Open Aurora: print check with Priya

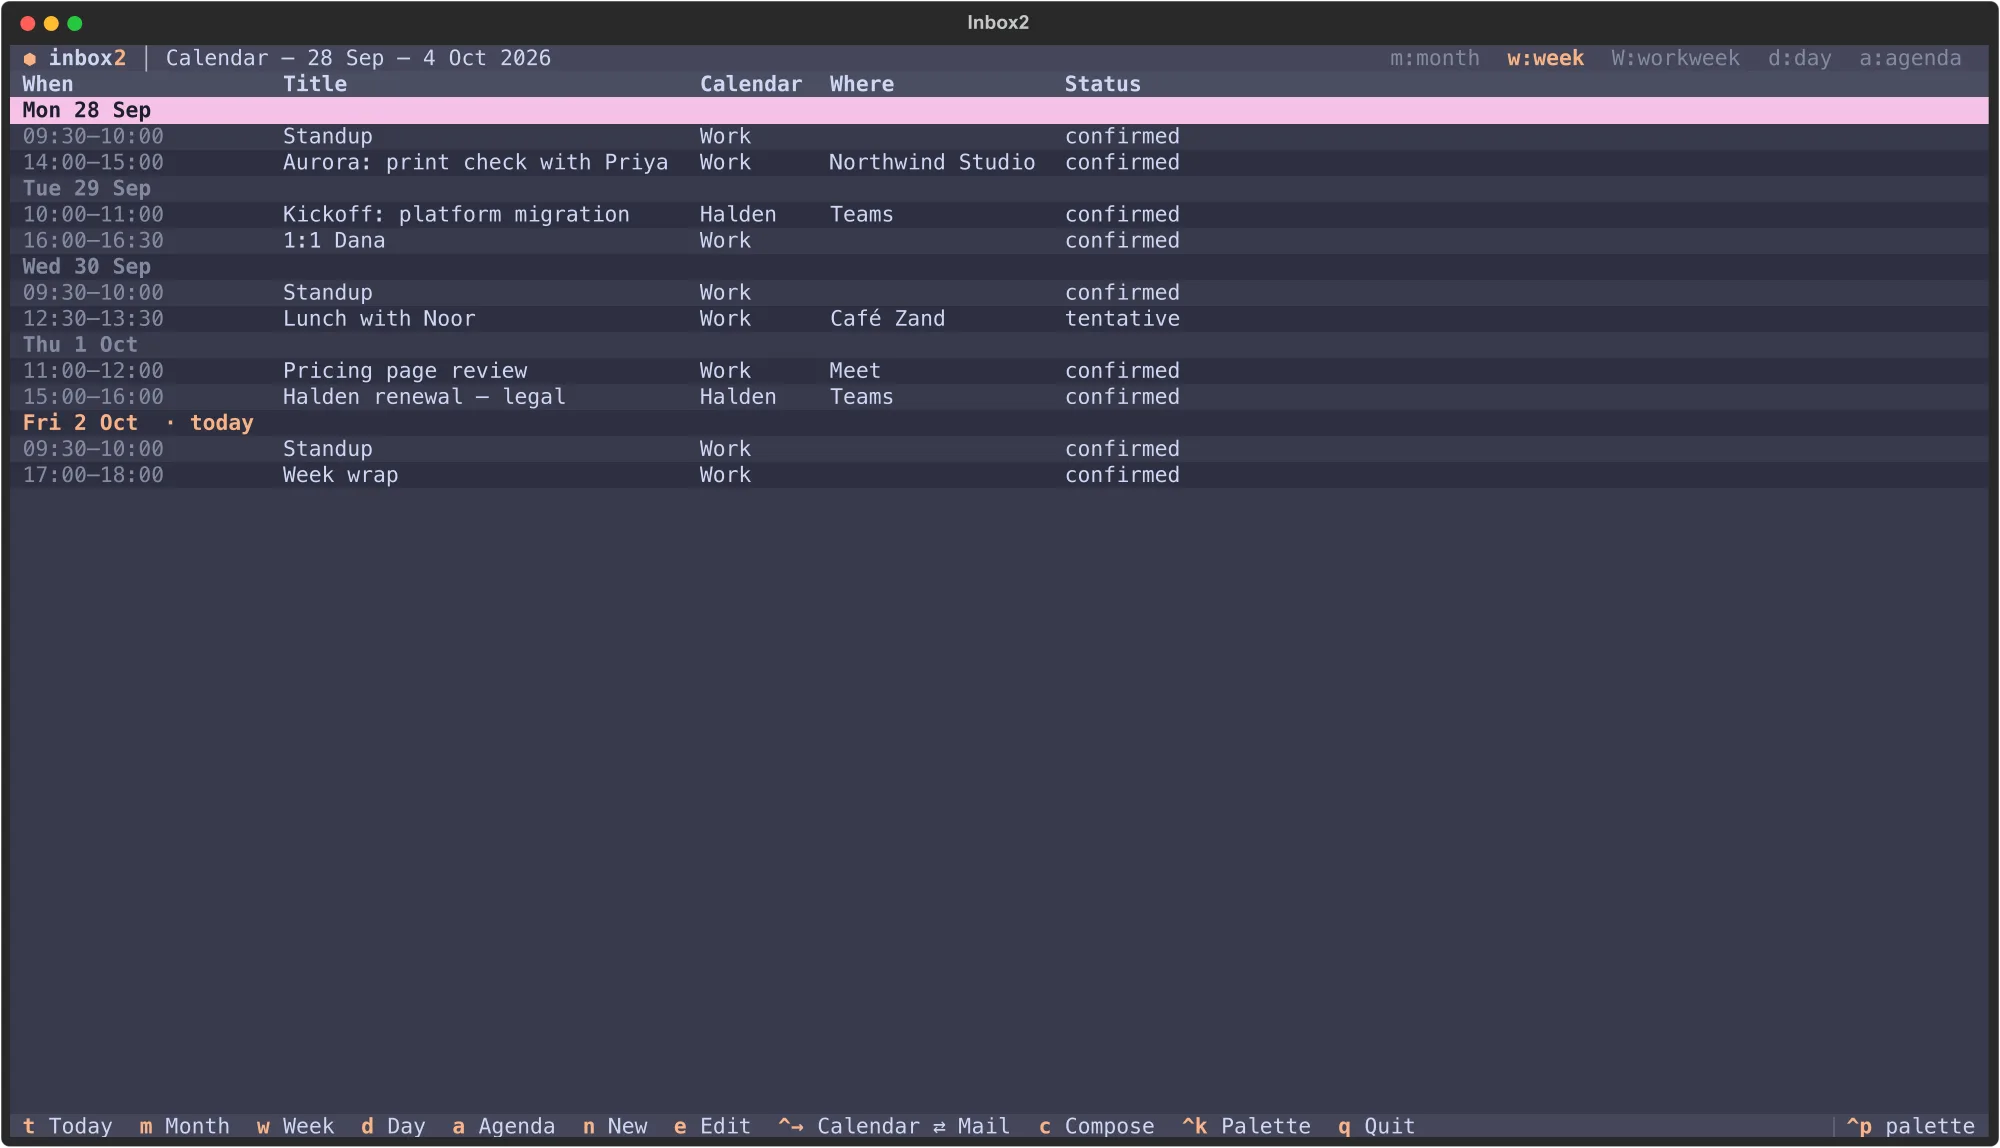click(x=999, y=162)
